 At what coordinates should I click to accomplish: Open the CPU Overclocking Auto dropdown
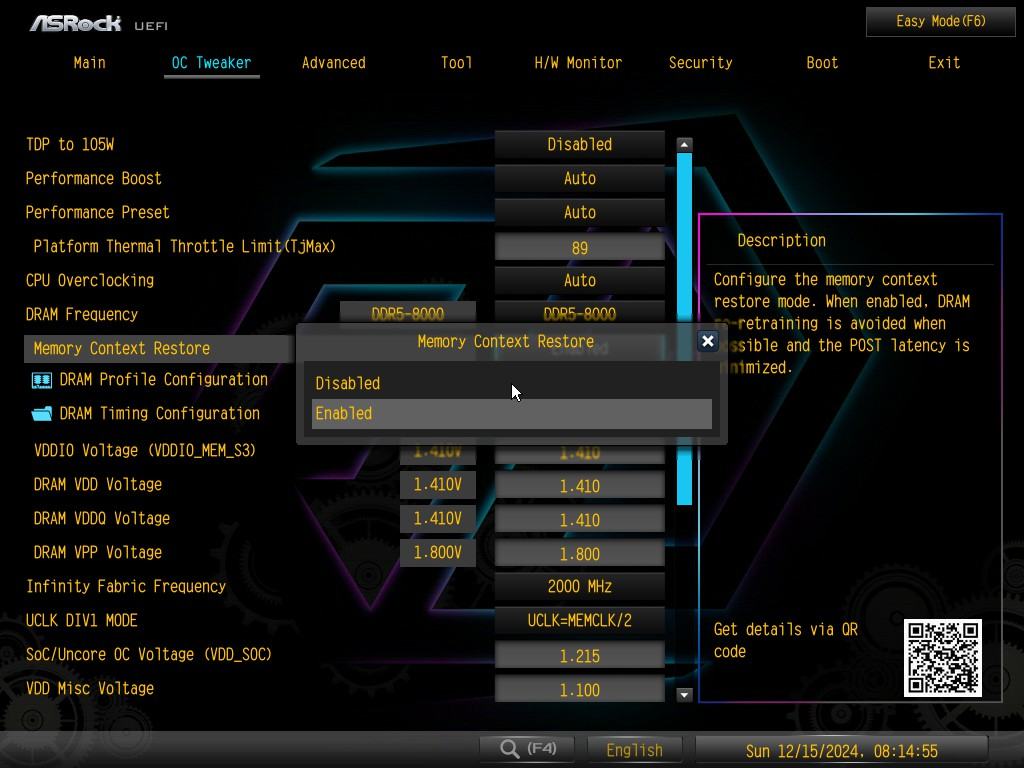579,280
